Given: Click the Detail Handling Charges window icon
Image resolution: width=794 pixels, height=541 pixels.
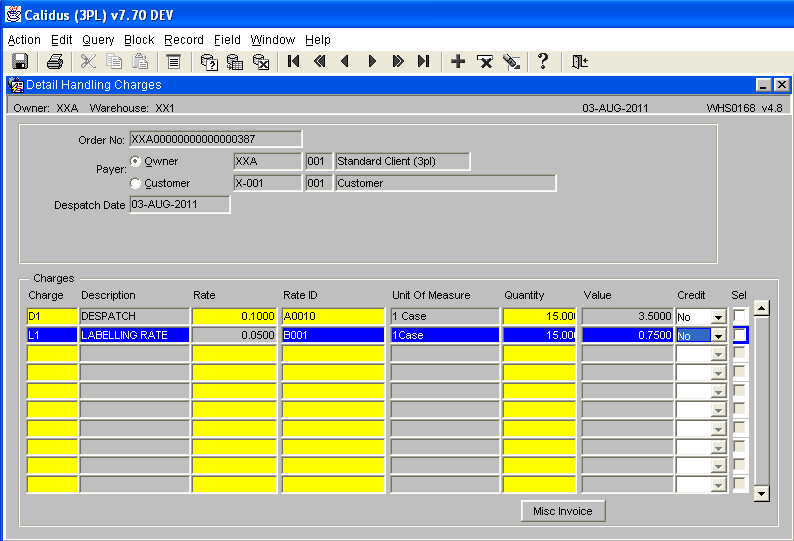Looking at the screenshot, I should tap(16, 85).
